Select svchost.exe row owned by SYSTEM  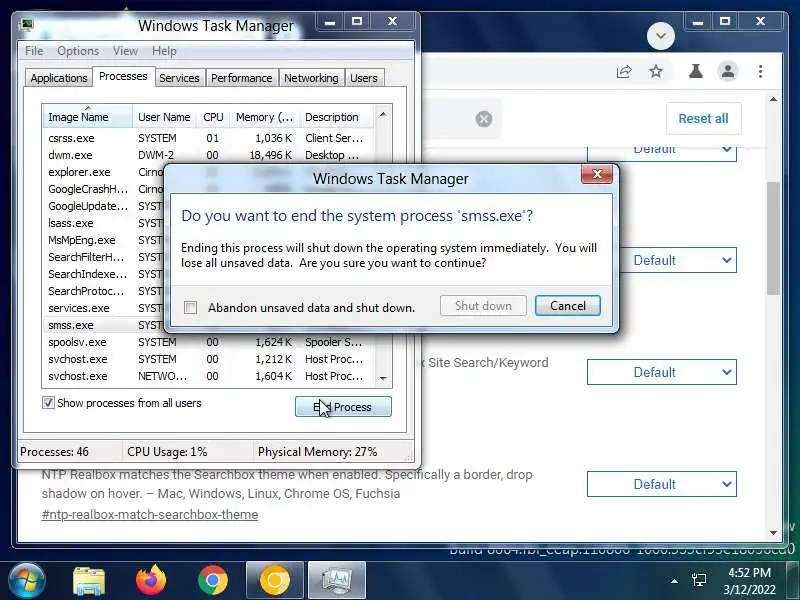[x=208, y=359]
